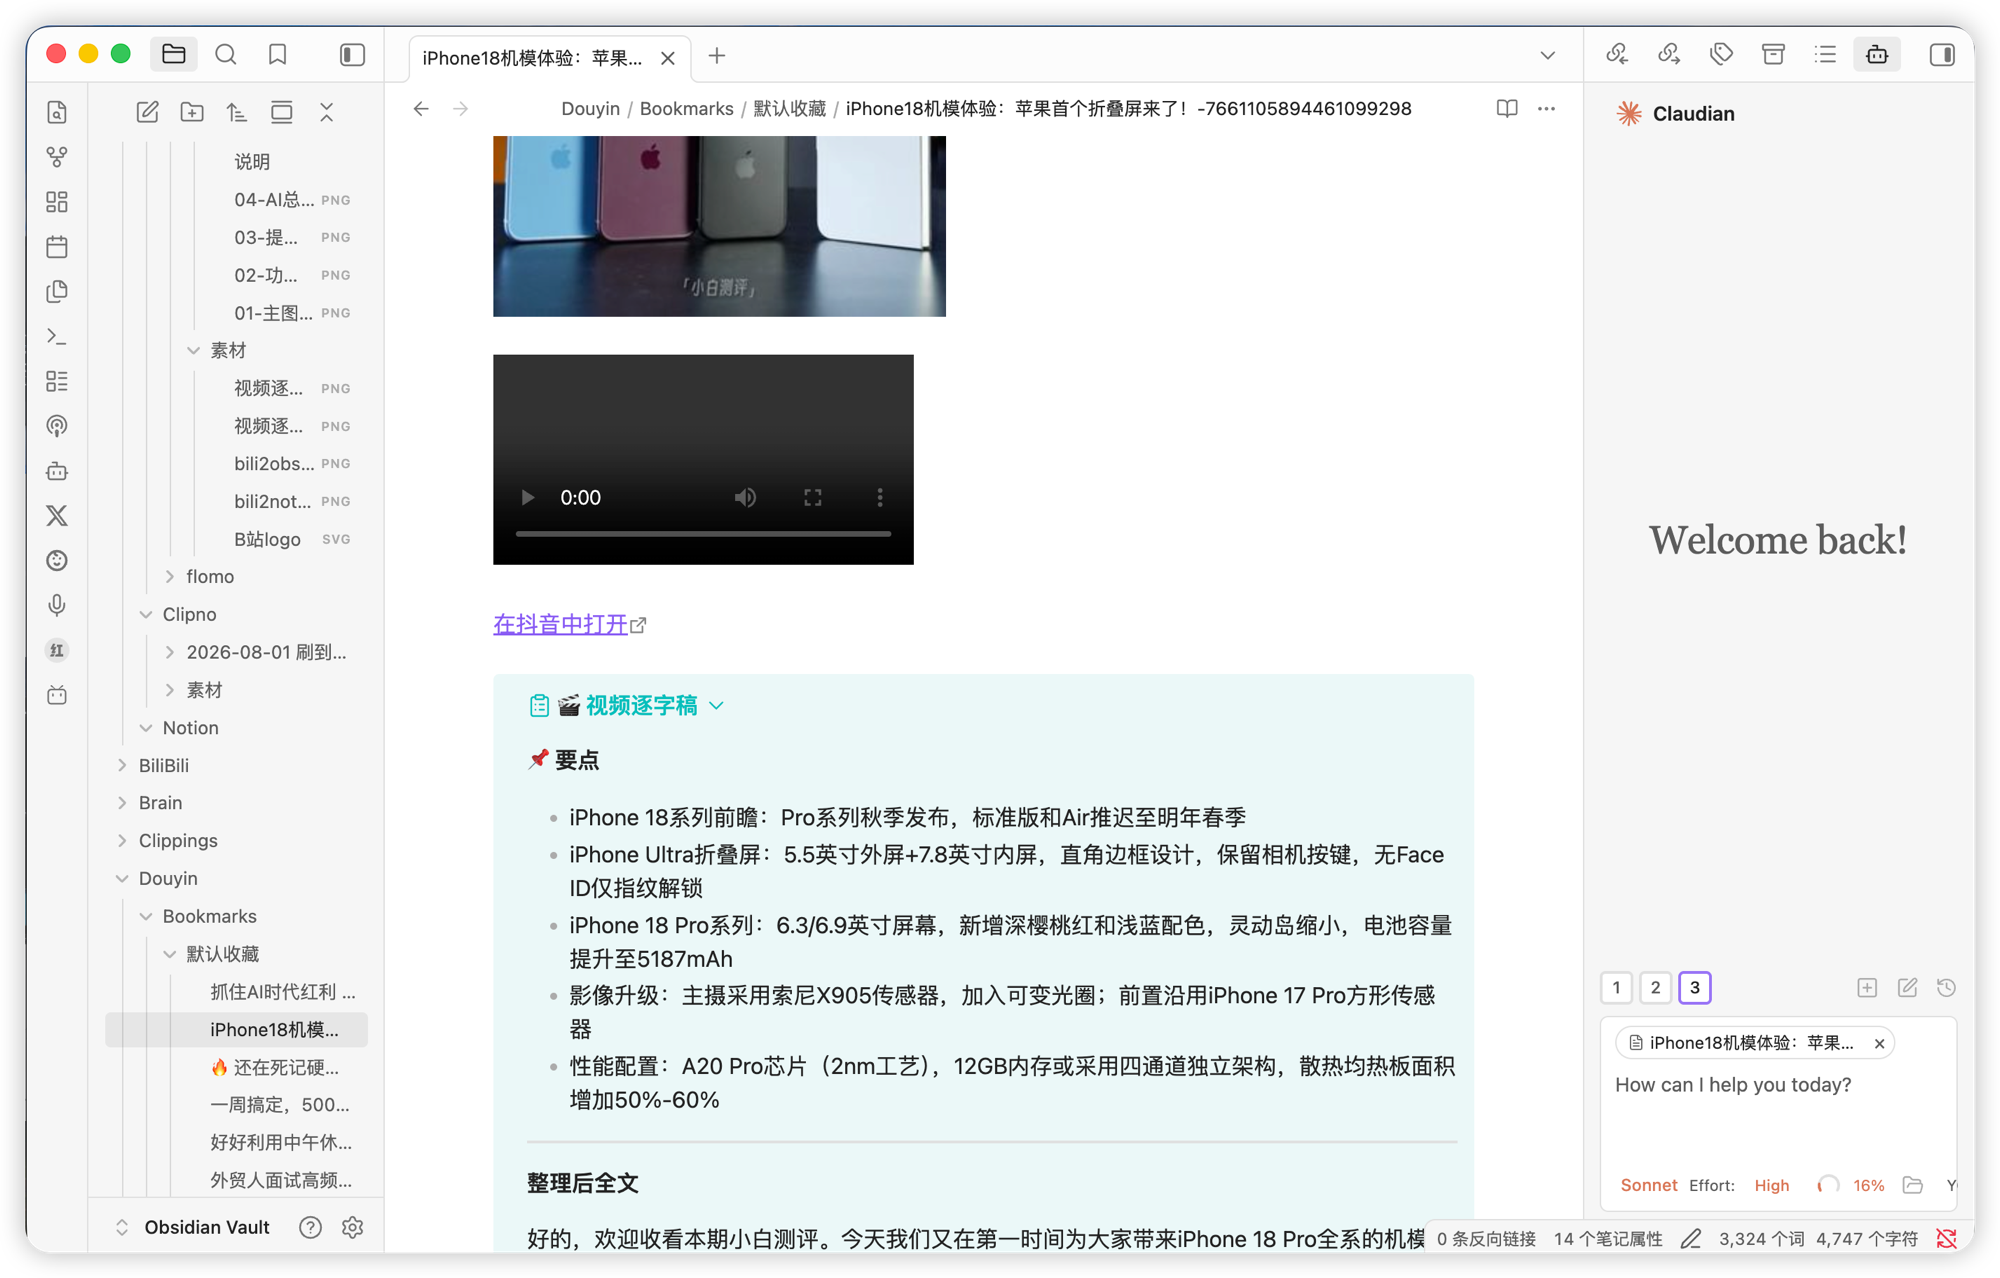Screen dimensions: 2000x1278
Task: Click Bookmarks in the breadcrumb path
Action: coord(686,109)
